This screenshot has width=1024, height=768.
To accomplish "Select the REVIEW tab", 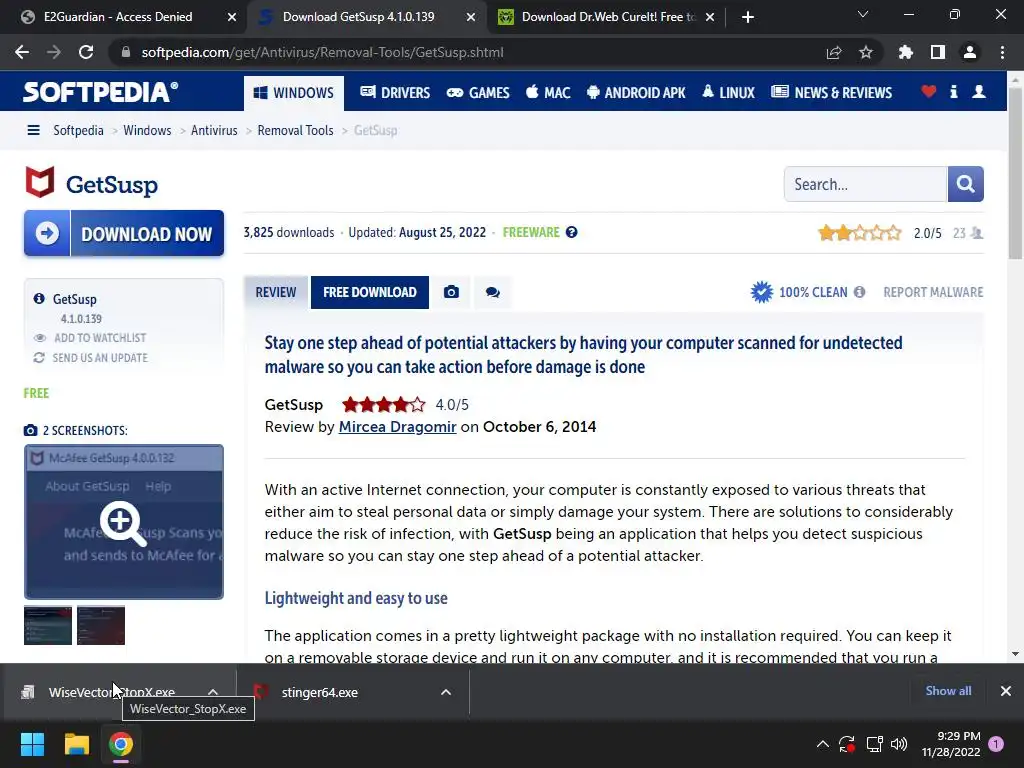I will (x=276, y=292).
